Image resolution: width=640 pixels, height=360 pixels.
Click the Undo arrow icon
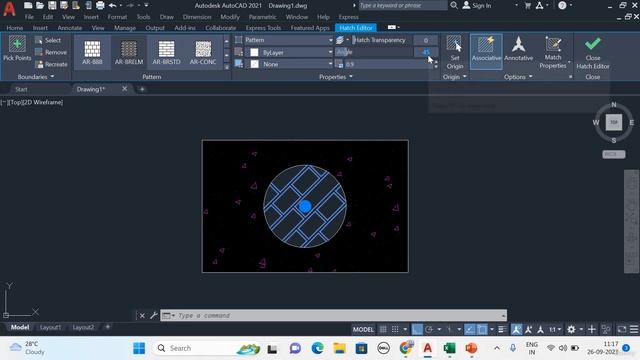tap(113, 5)
